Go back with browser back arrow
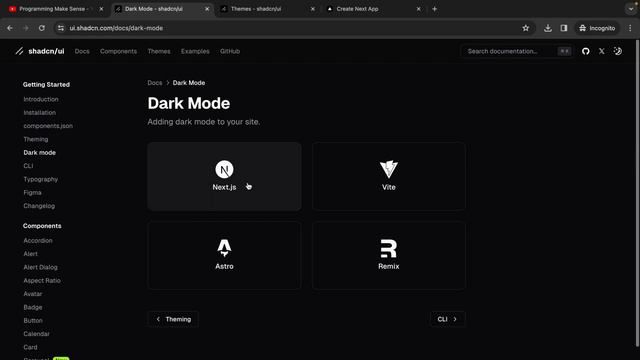 click(x=10, y=28)
